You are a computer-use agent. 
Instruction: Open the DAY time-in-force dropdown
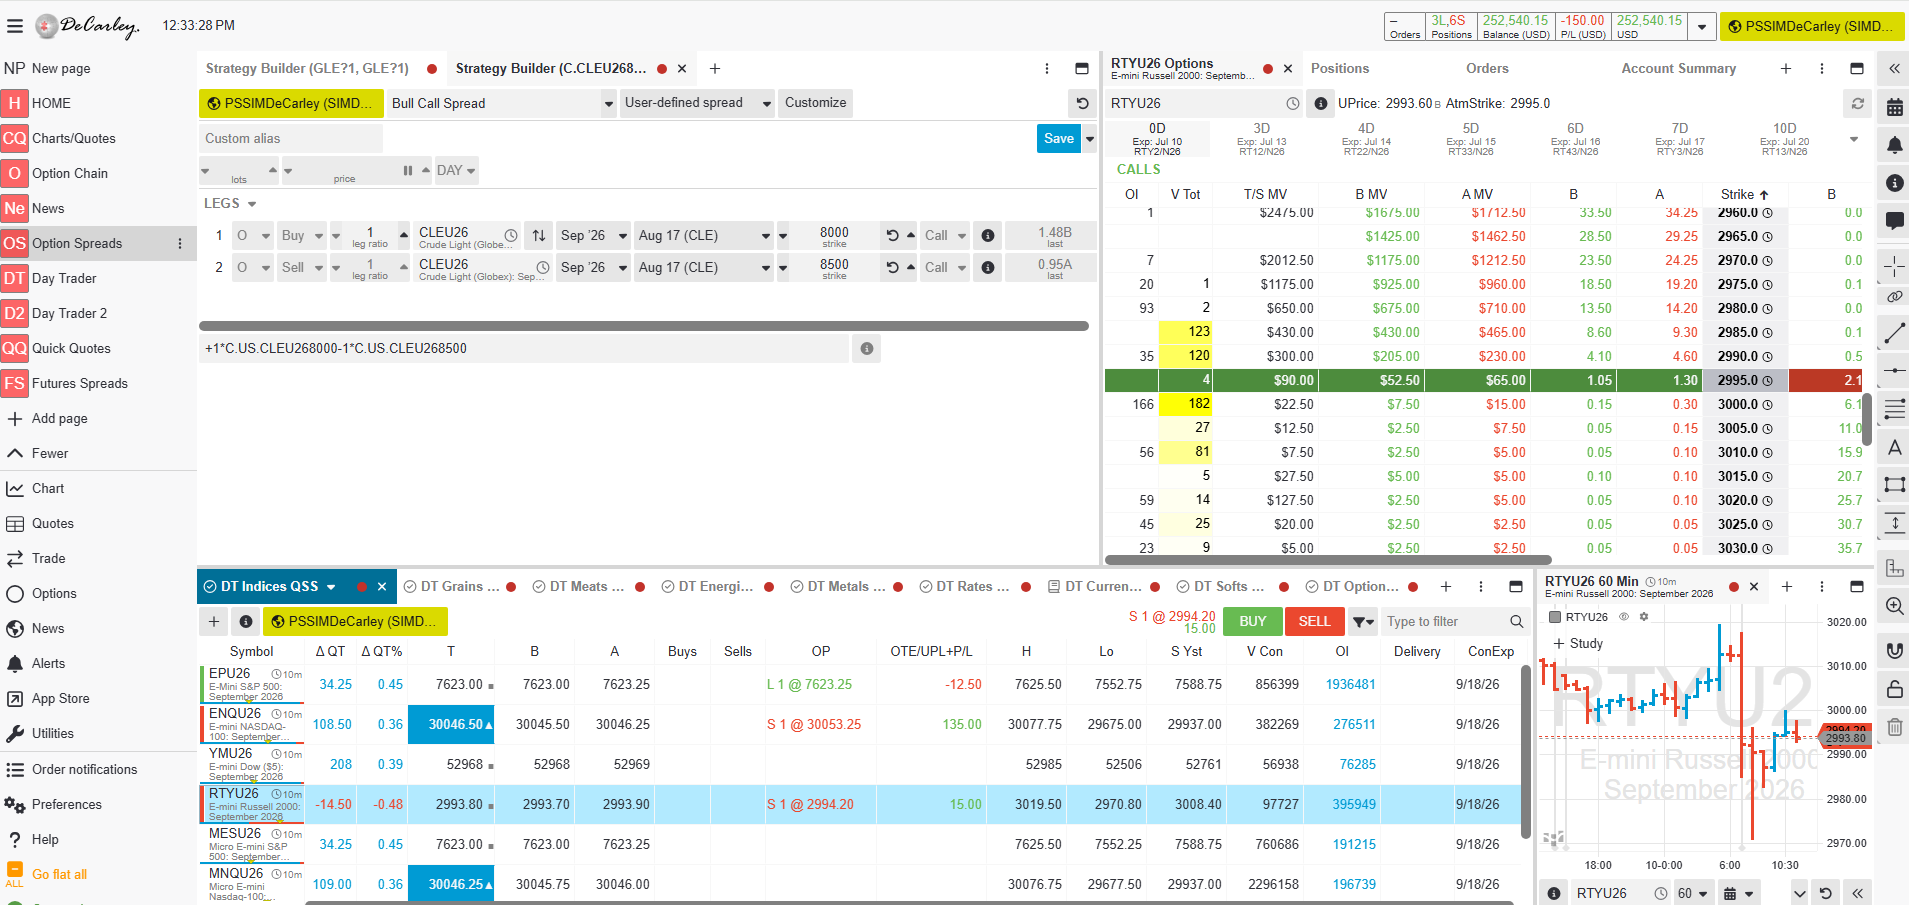click(456, 171)
